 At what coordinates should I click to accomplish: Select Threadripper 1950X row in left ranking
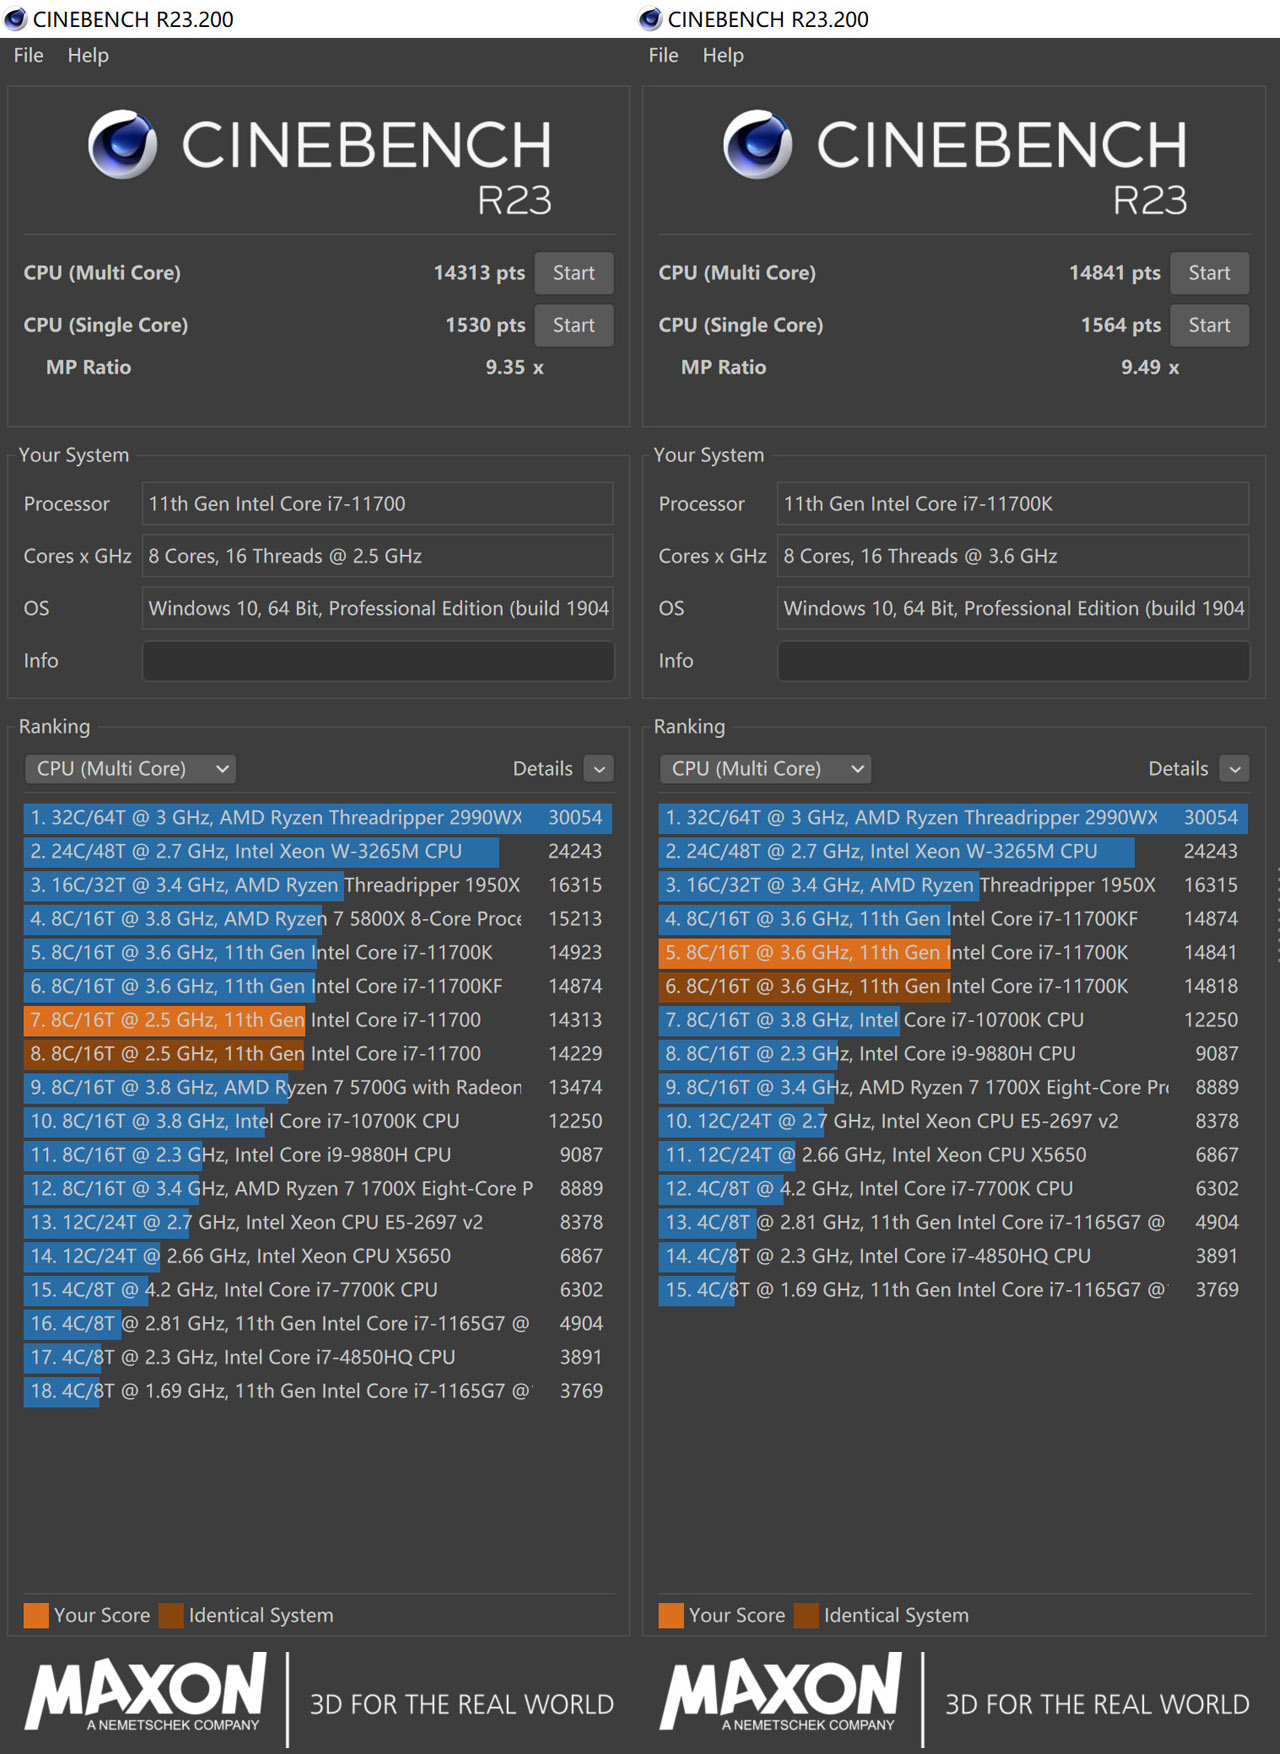coord(318,885)
